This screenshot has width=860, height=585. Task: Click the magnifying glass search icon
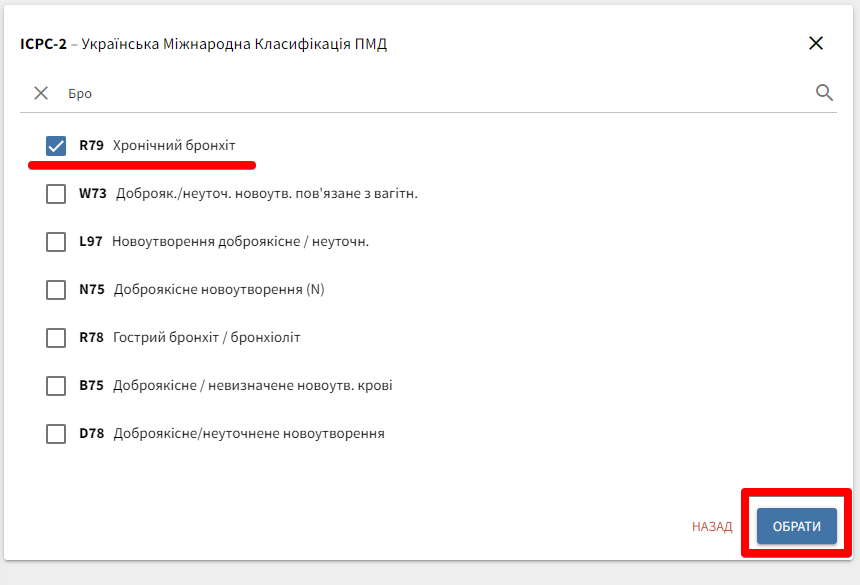[x=824, y=93]
